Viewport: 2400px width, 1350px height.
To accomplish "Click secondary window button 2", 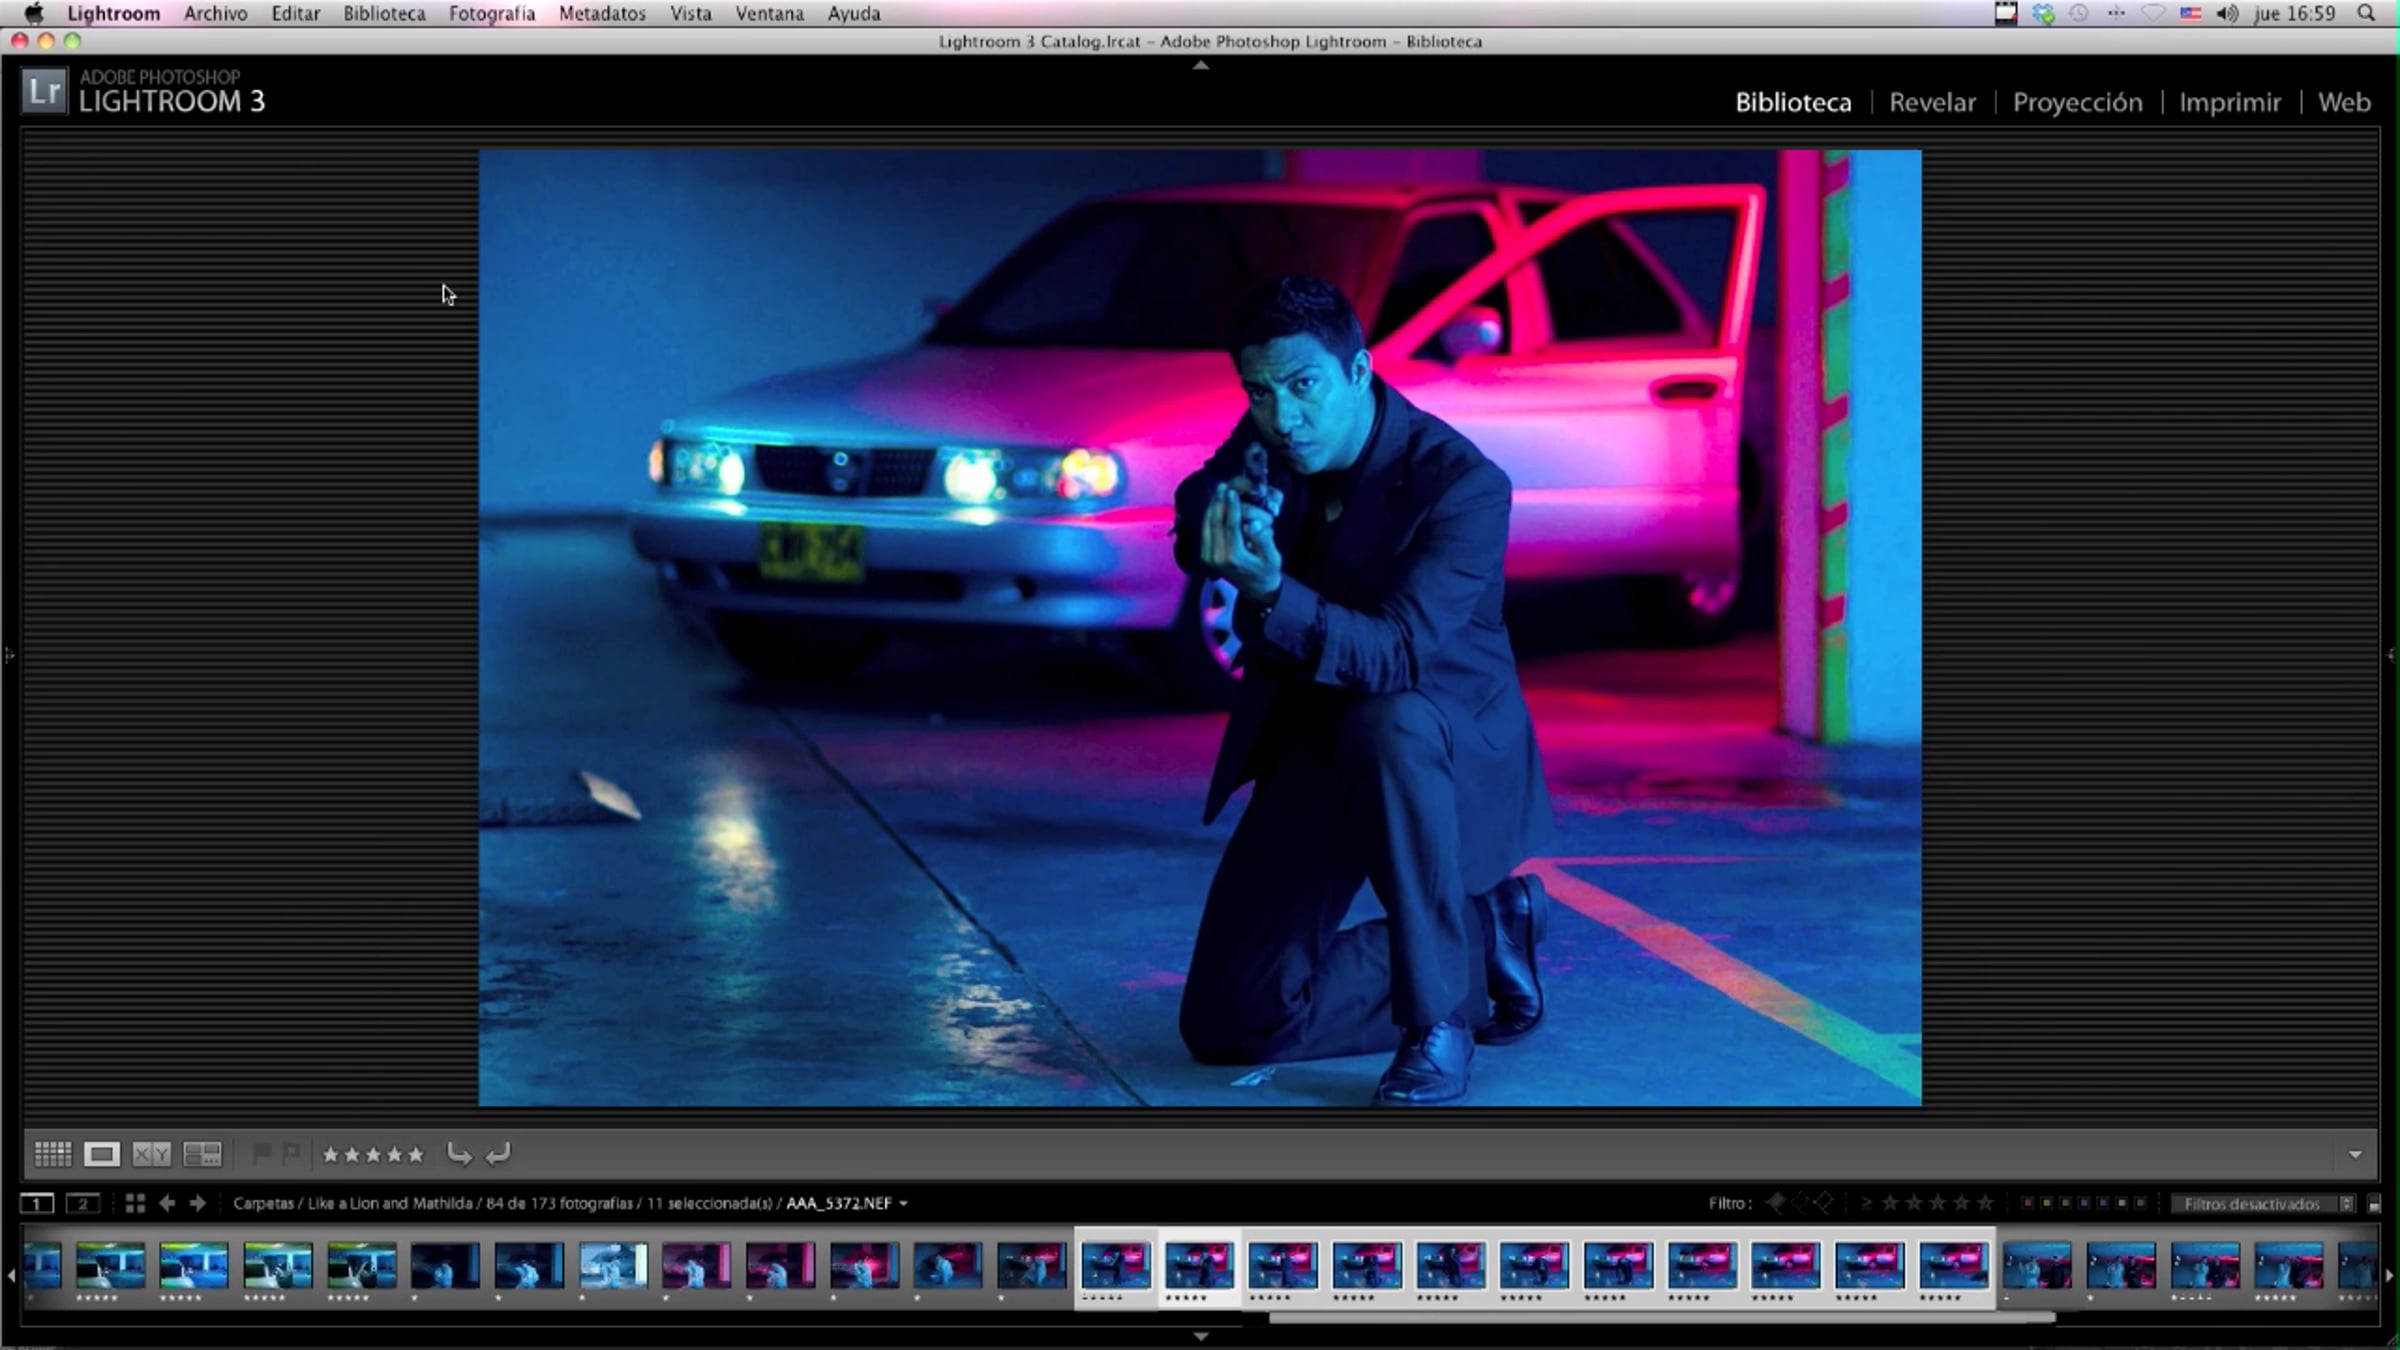I will pos(83,1203).
